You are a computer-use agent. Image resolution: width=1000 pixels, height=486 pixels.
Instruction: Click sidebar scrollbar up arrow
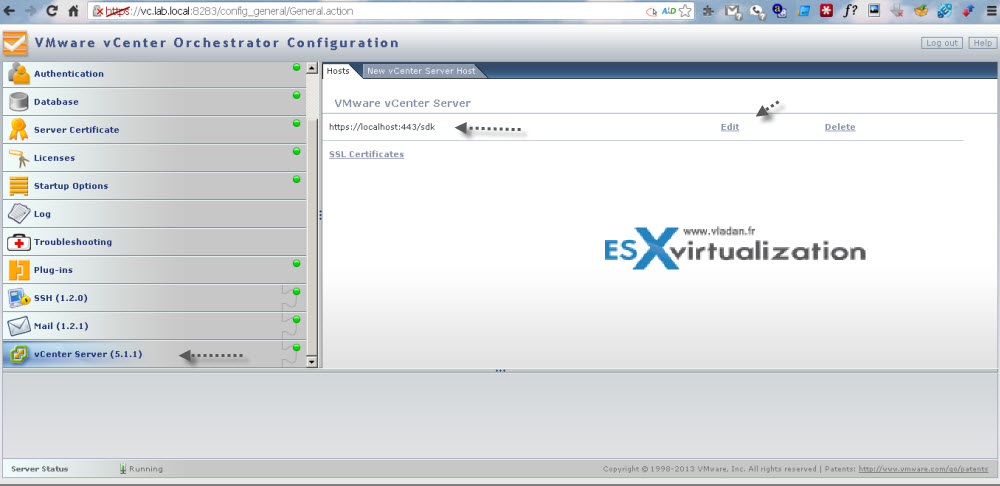[312, 67]
